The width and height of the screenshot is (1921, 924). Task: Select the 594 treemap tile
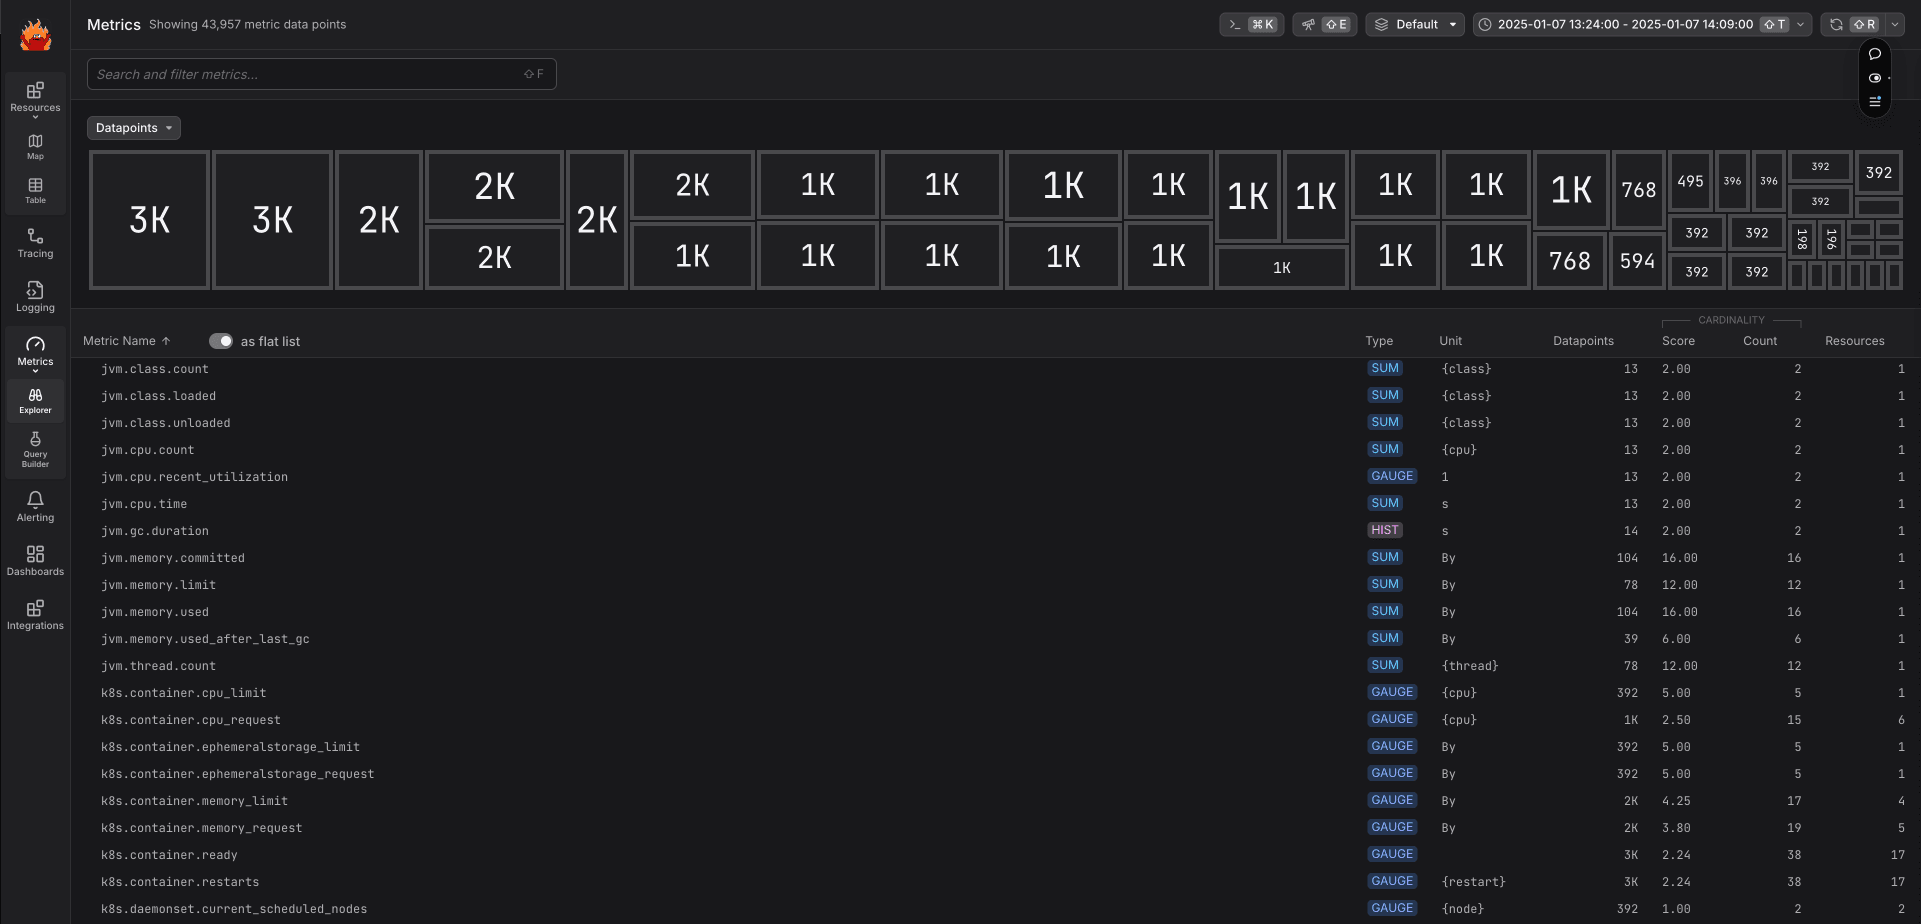coord(1637,261)
